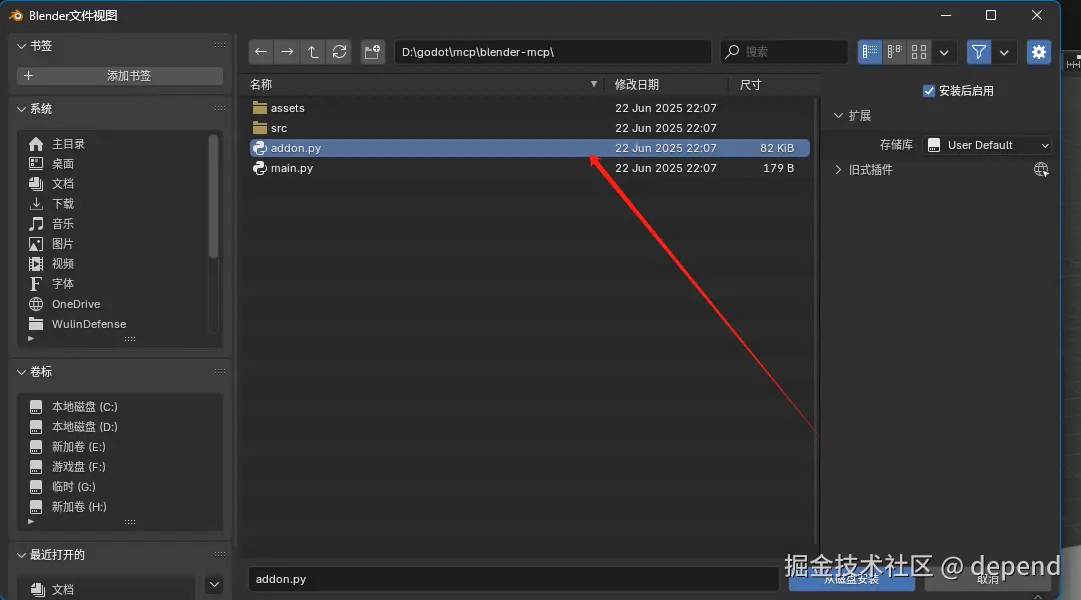Open filter settings dropdown arrow
The width and height of the screenshot is (1081, 600).
[x=1004, y=52]
